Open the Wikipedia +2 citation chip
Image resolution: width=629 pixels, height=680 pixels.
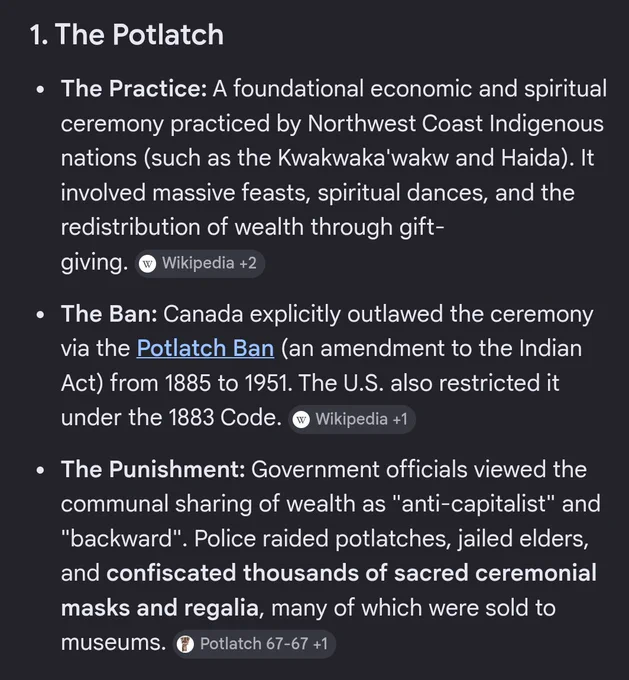pyautogui.click(x=200, y=263)
